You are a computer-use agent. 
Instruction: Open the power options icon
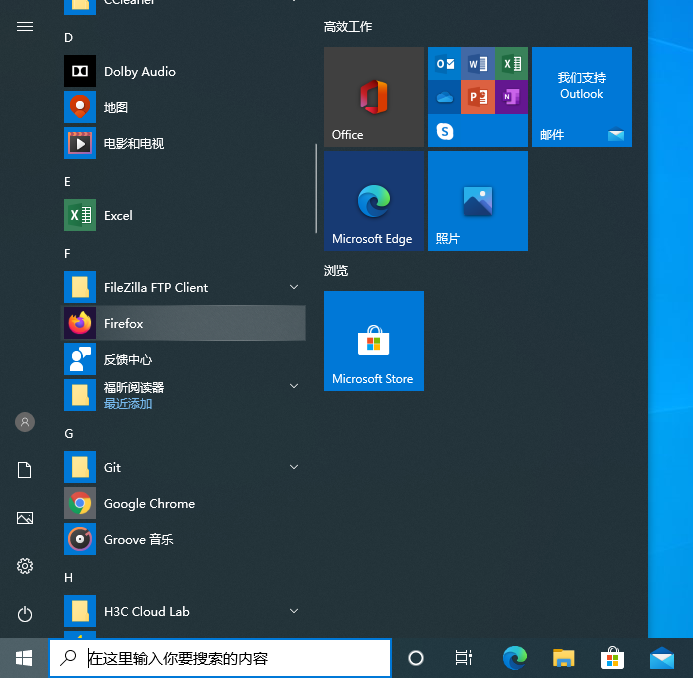pos(25,614)
